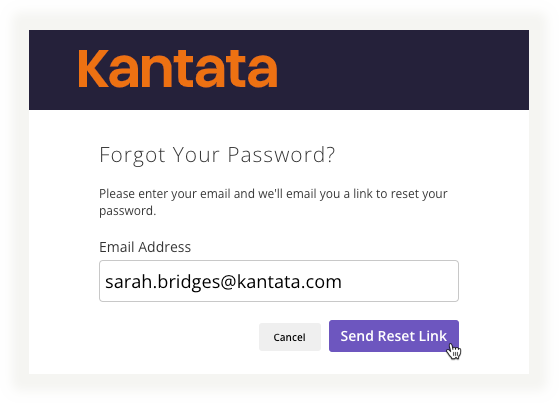Click the dark navy header banner
The width and height of the screenshot is (559, 403).
[x=279, y=70]
